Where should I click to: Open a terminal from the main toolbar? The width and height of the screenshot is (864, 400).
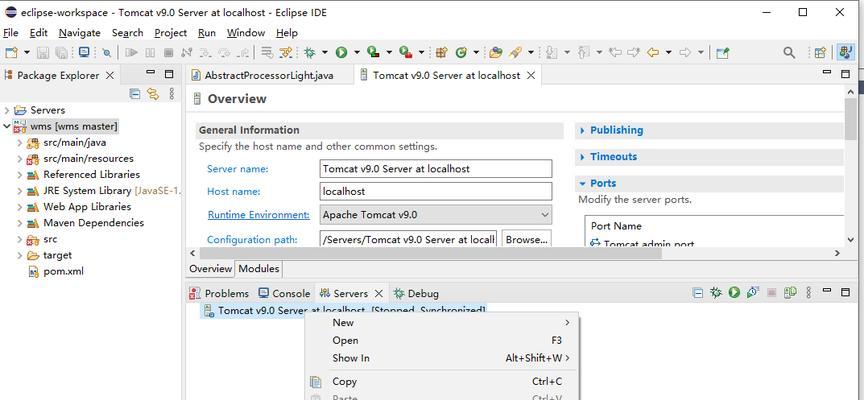[x=84, y=52]
